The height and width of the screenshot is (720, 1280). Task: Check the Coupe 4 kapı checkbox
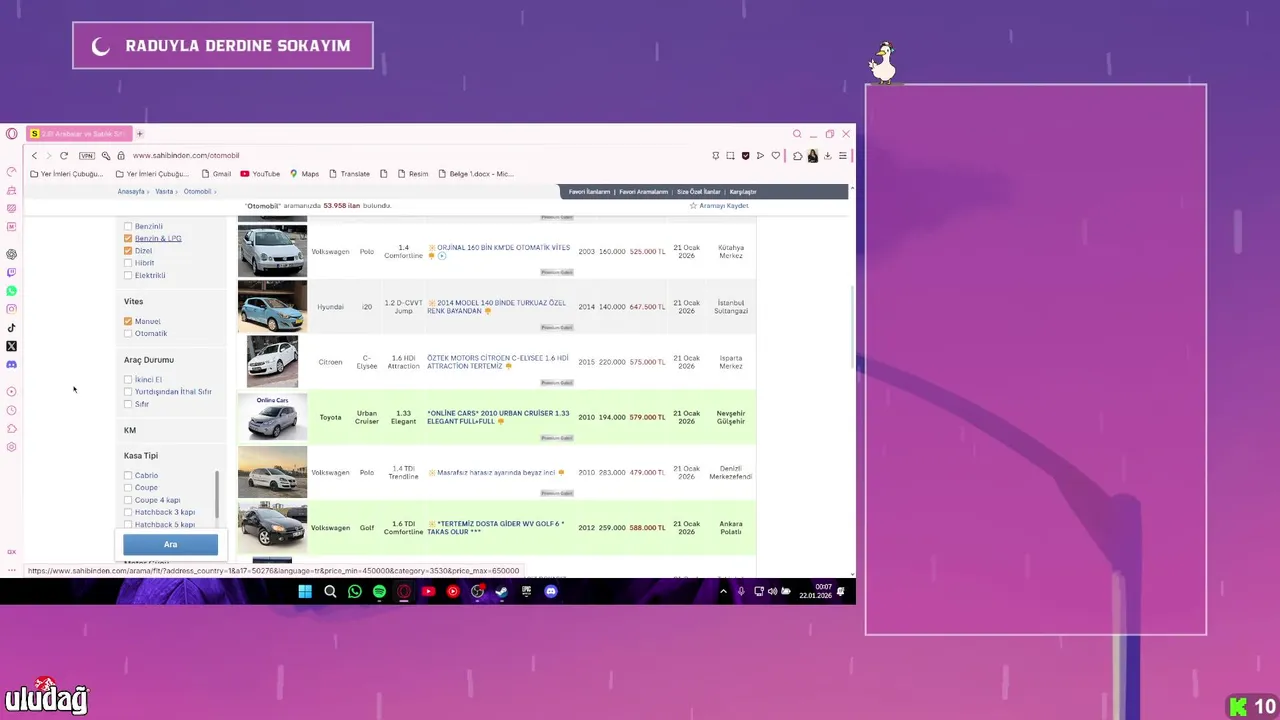pyautogui.click(x=128, y=500)
